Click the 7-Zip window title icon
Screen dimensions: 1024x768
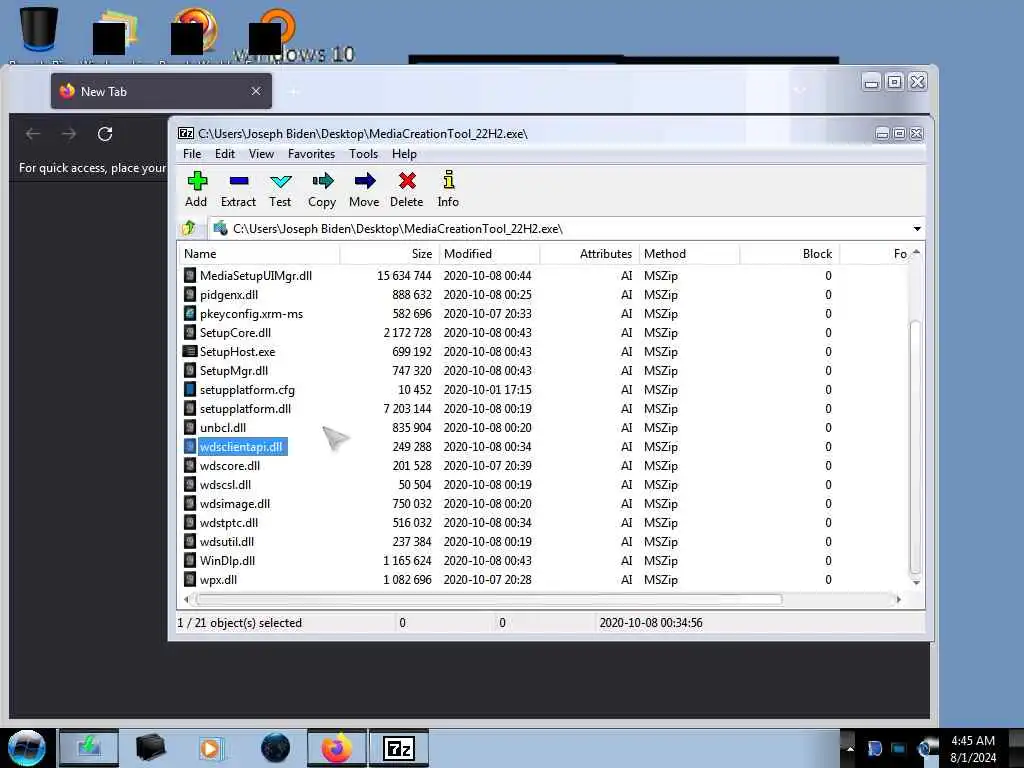click(186, 133)
